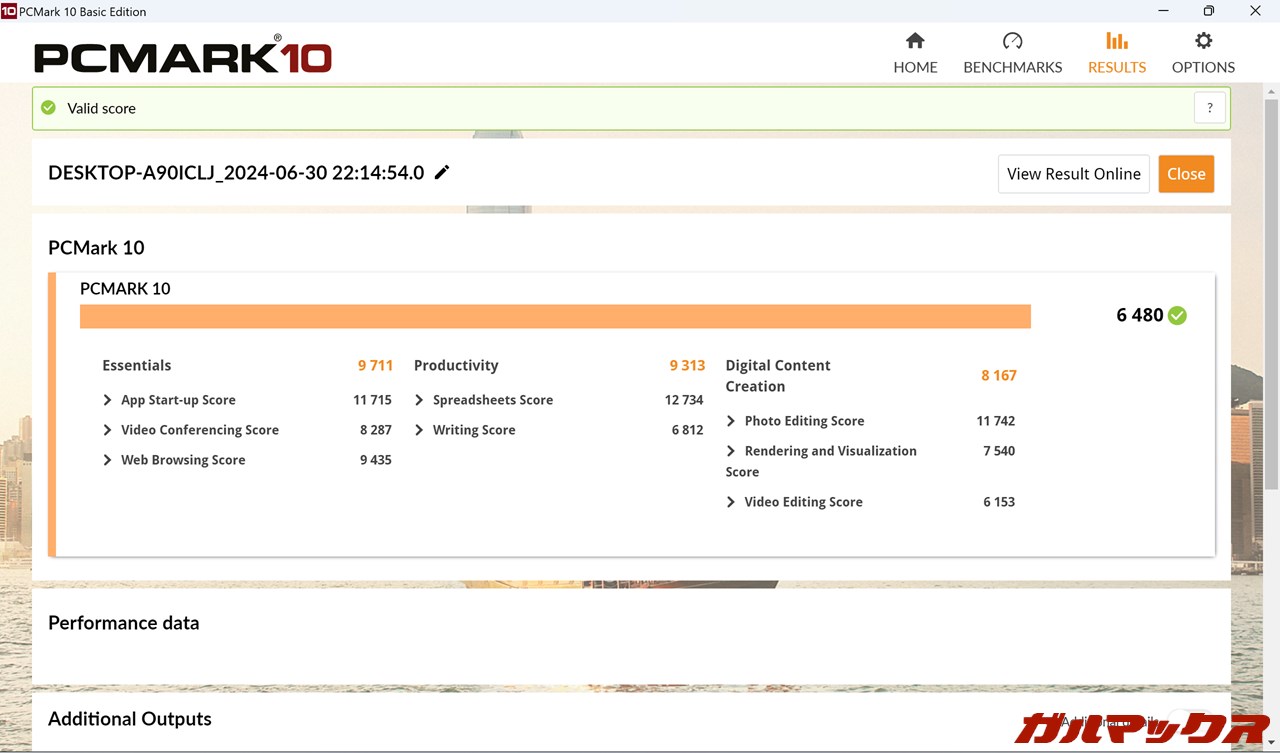
Task: Open Options gear icon
Action: pos(1203,41)
